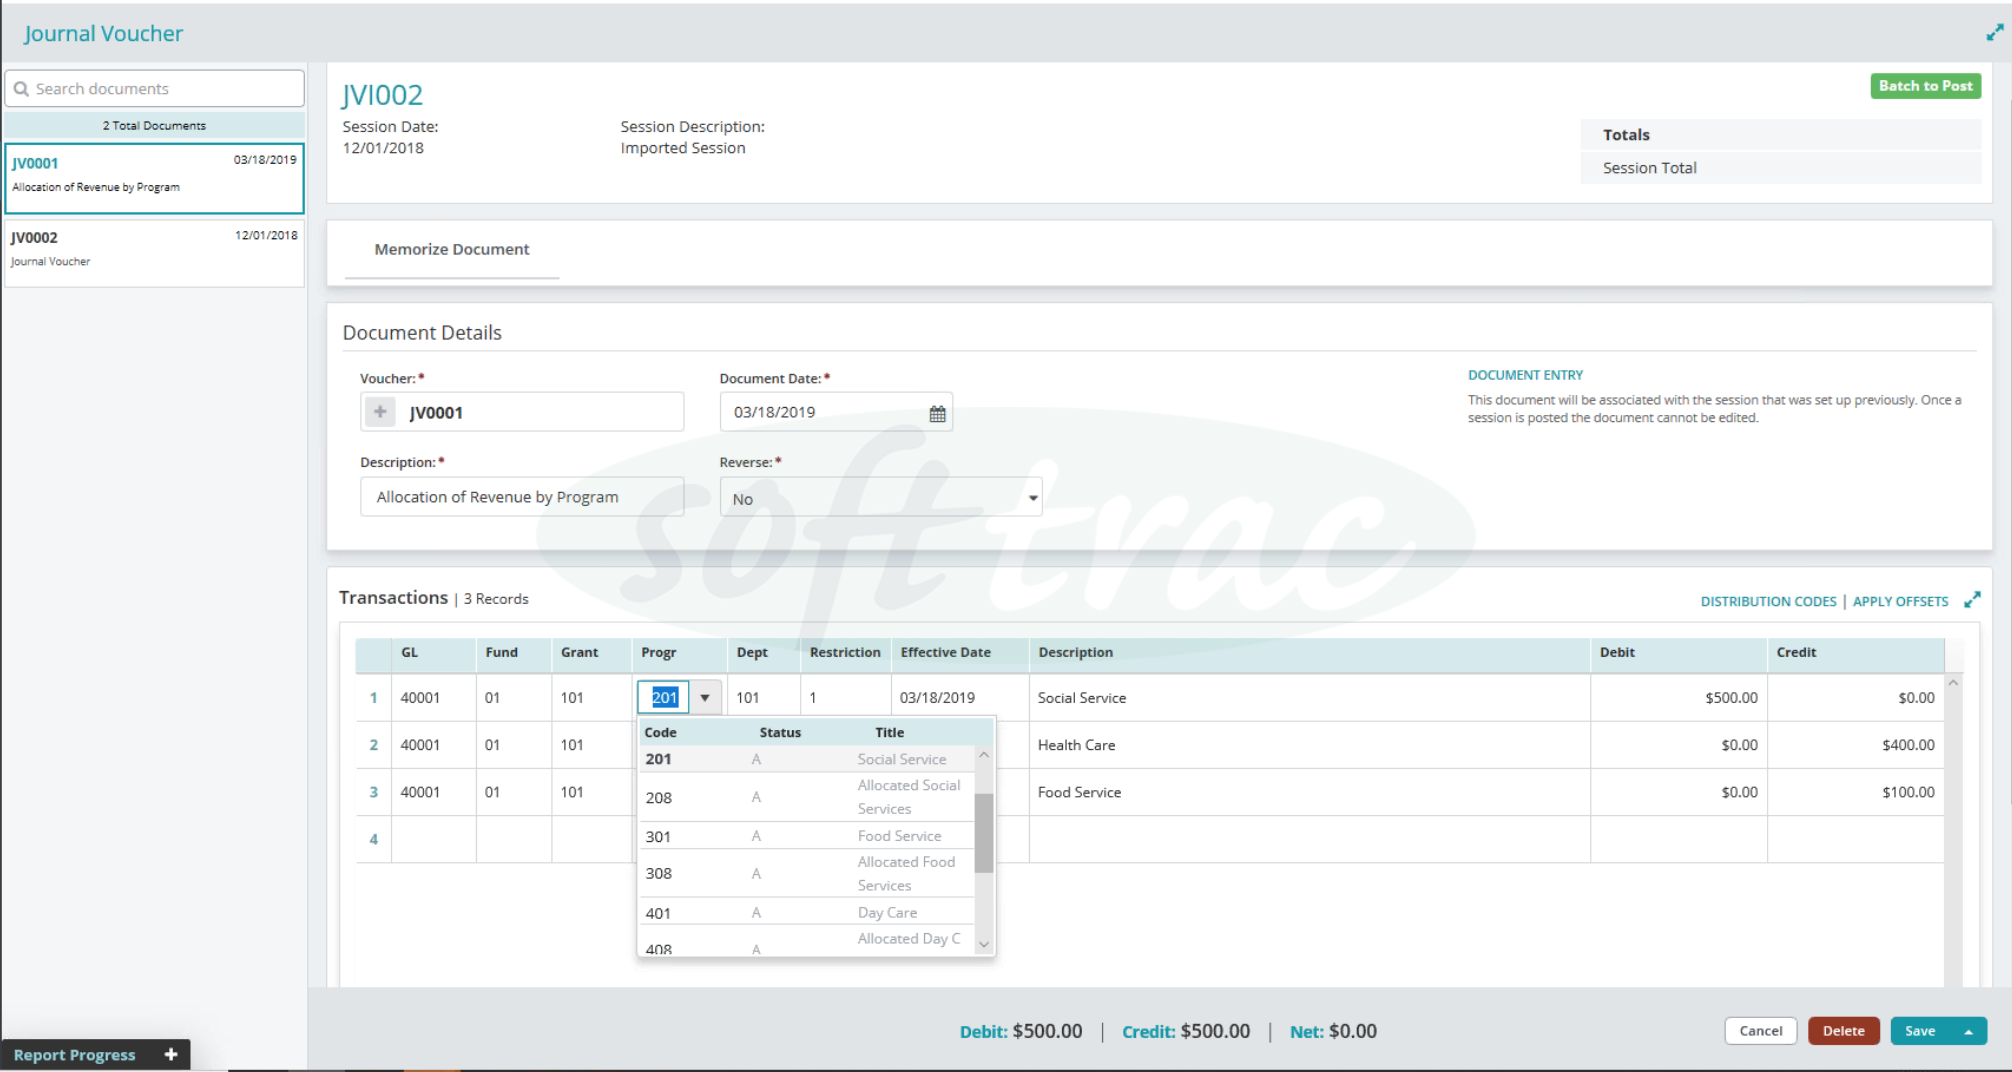Open the Memorize Document tab
2012x1072 pixels.
click(452, 249)
